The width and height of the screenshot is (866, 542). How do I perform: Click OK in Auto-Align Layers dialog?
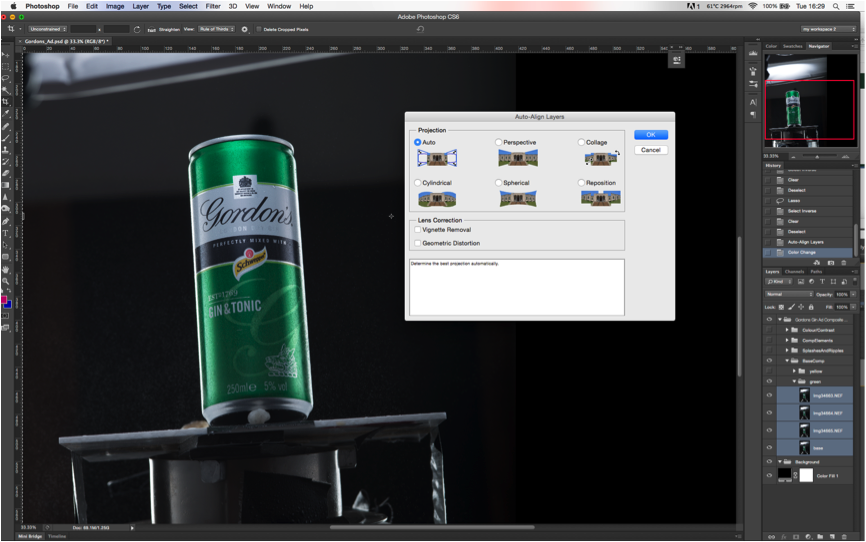(651, 135)
